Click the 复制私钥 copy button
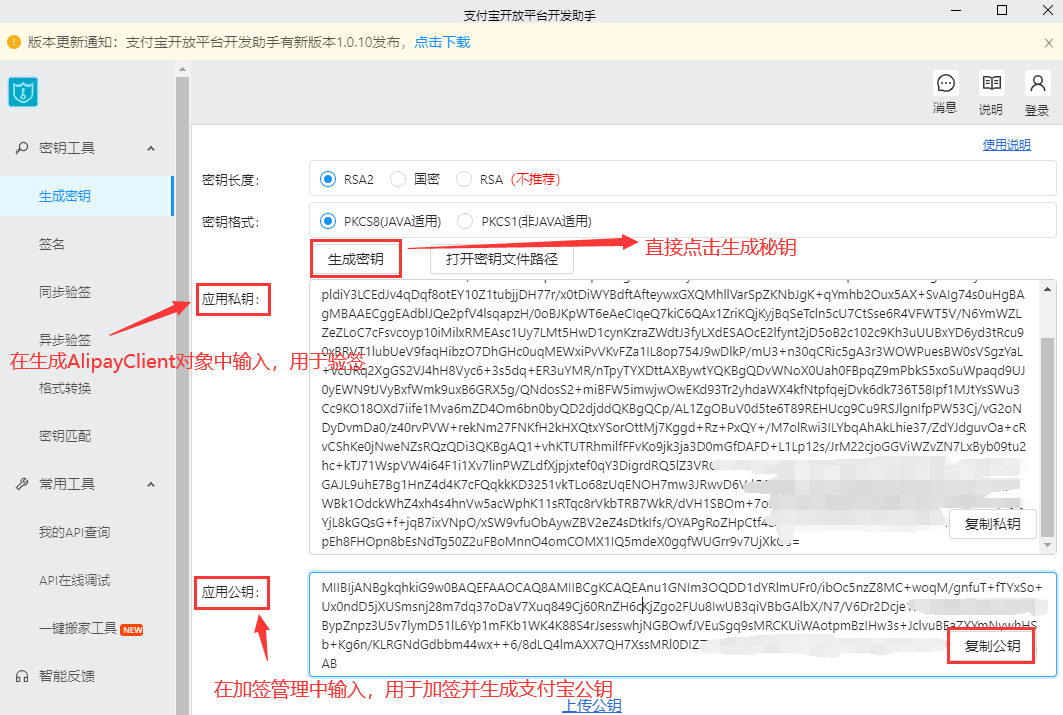 [x=992, y=524]
